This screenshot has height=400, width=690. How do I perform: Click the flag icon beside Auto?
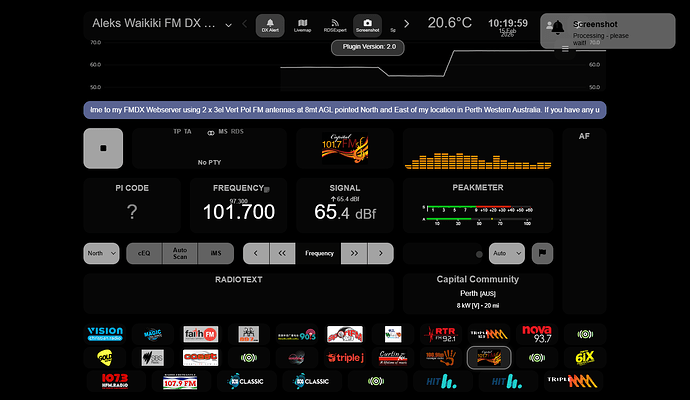point(544,254)
